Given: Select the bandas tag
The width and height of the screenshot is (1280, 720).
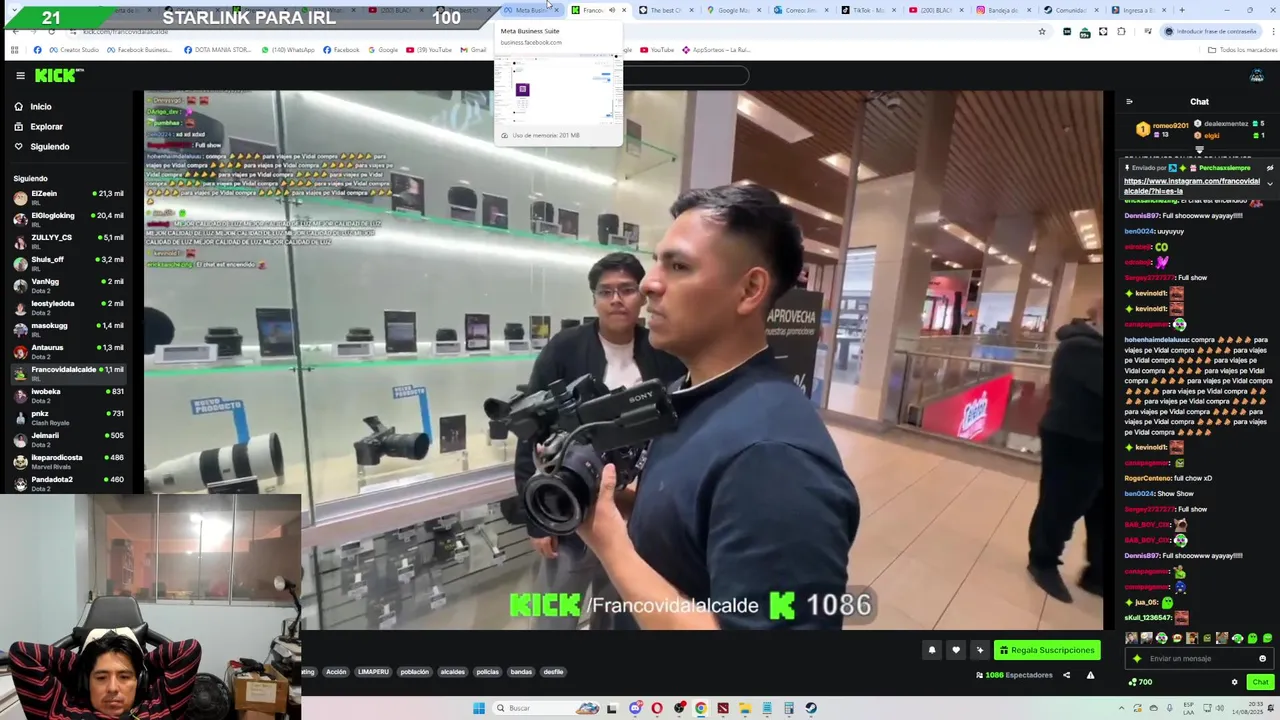Looking at the screenshot, I should (x=521, y=672).
